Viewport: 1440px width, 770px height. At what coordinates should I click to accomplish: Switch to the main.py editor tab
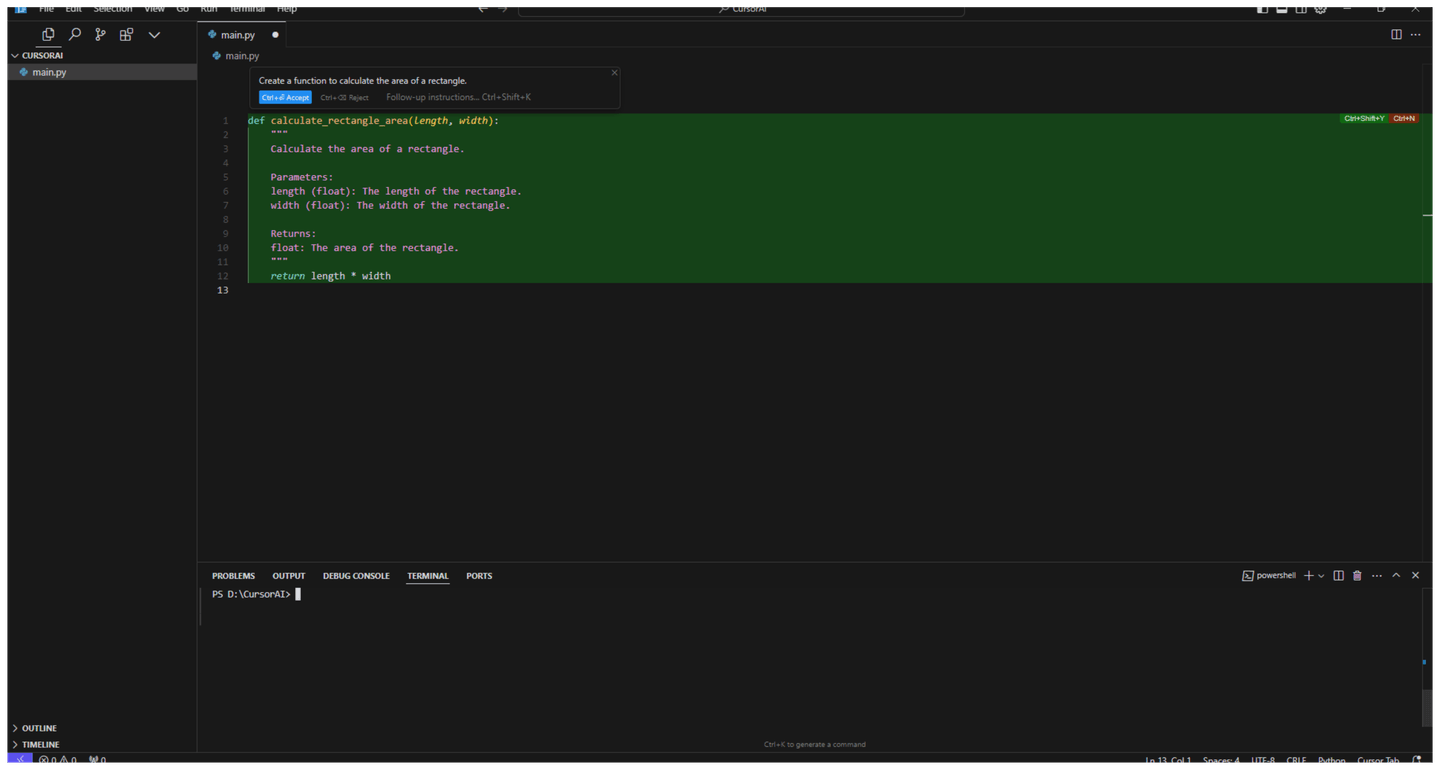pos(243,35)
